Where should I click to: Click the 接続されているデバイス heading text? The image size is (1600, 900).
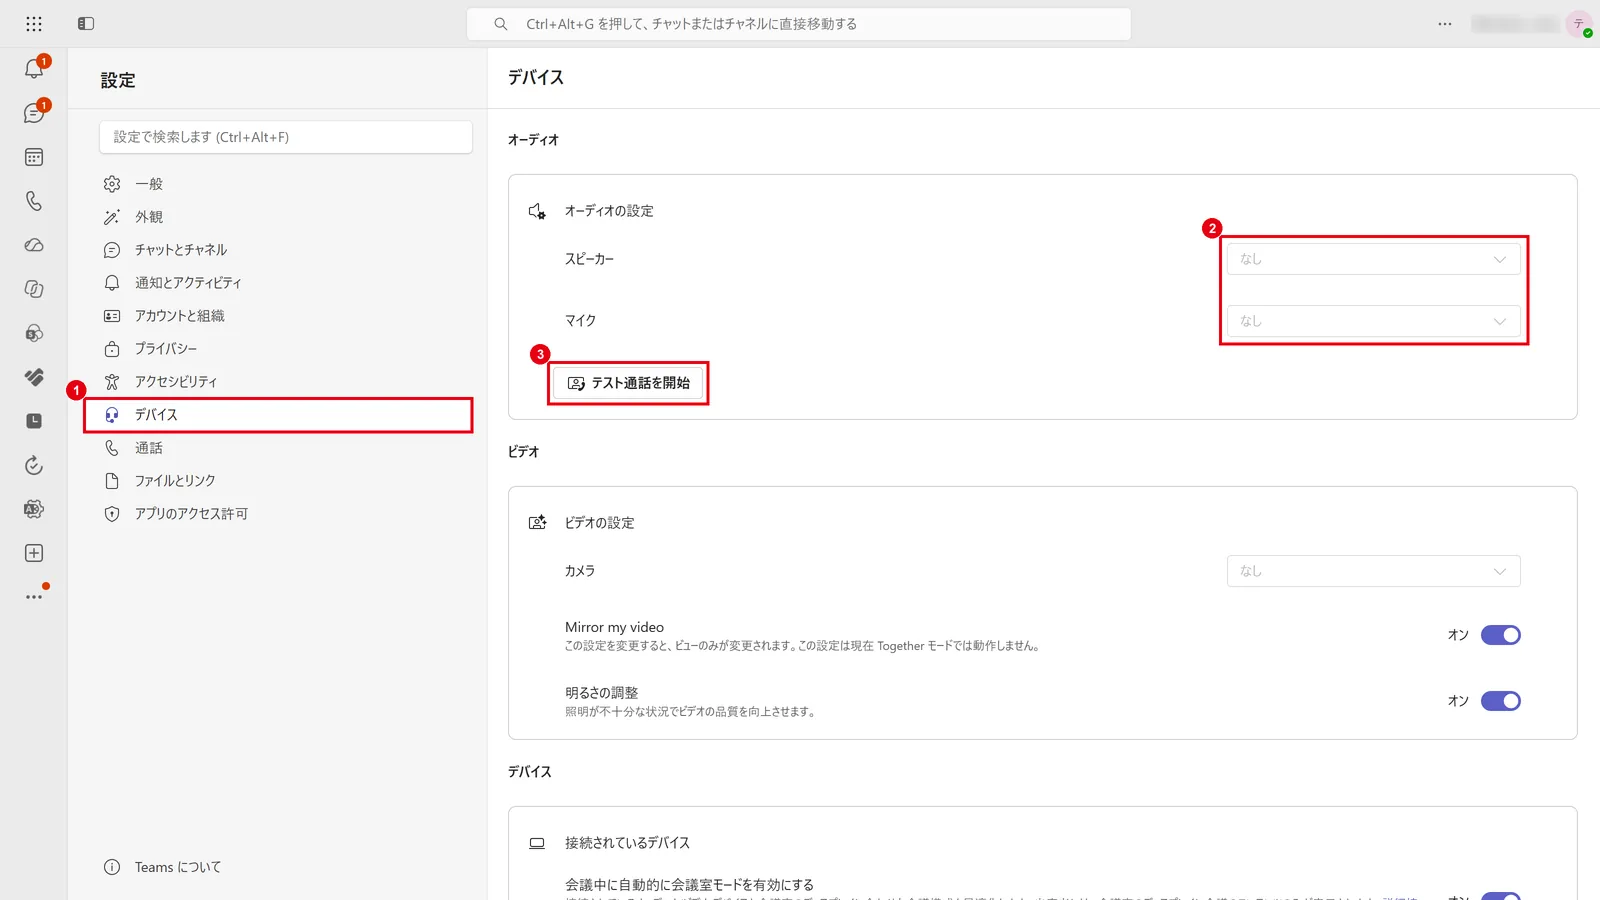(x=627, y=843)
